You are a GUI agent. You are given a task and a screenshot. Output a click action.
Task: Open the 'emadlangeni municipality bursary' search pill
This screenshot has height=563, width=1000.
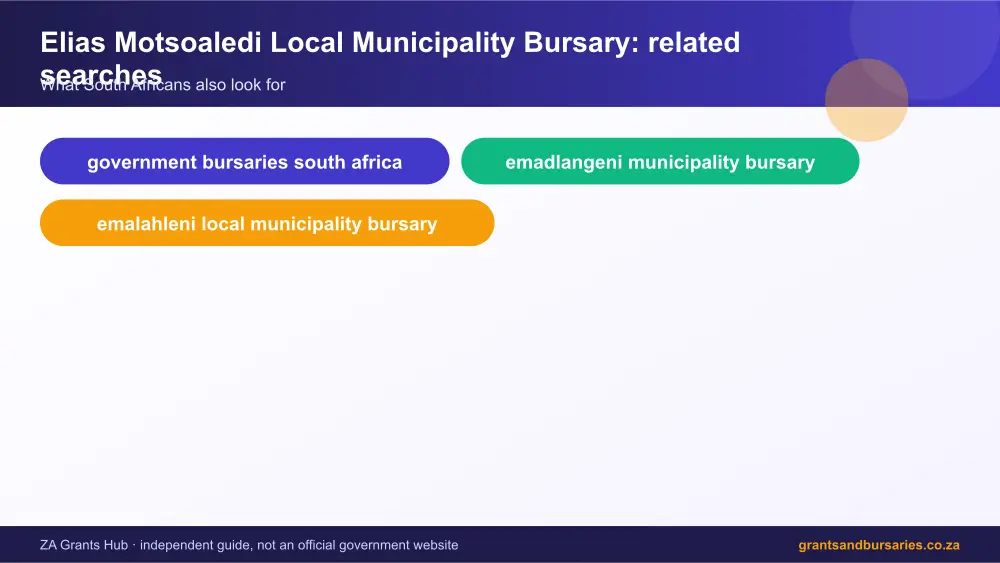[660, 161]
